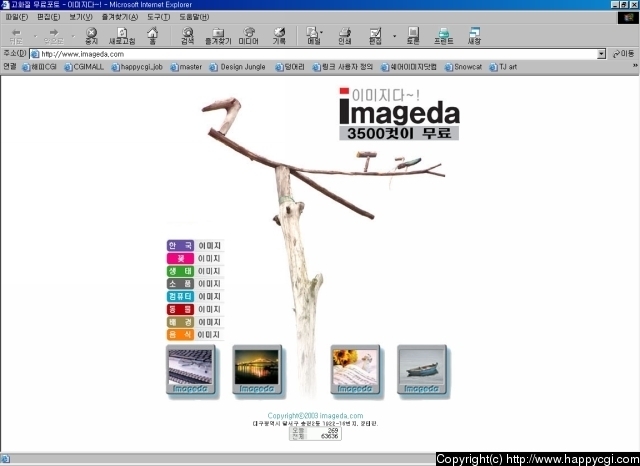Image resolution: width=640 pixels, height=466 pixels.
Task: Click the gray 소품 이미지 category
Action: pos(195,284)
